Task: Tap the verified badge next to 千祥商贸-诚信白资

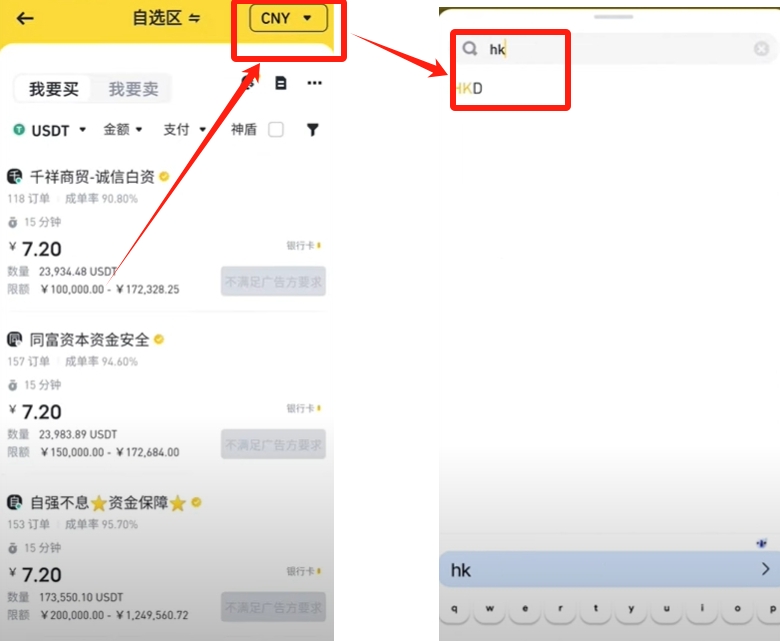Action: 164,177
